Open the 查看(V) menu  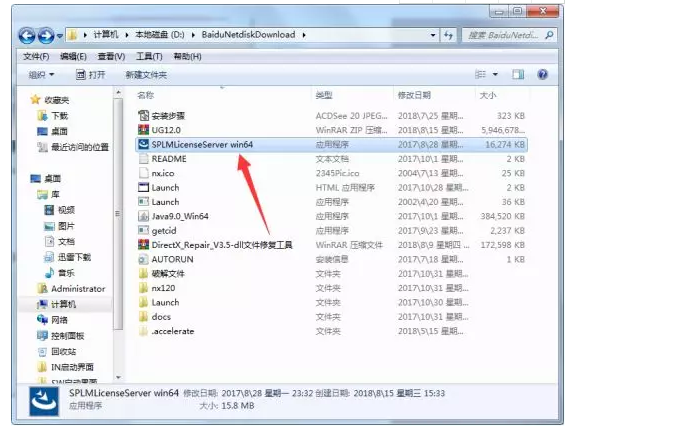[x=111, y=56]
